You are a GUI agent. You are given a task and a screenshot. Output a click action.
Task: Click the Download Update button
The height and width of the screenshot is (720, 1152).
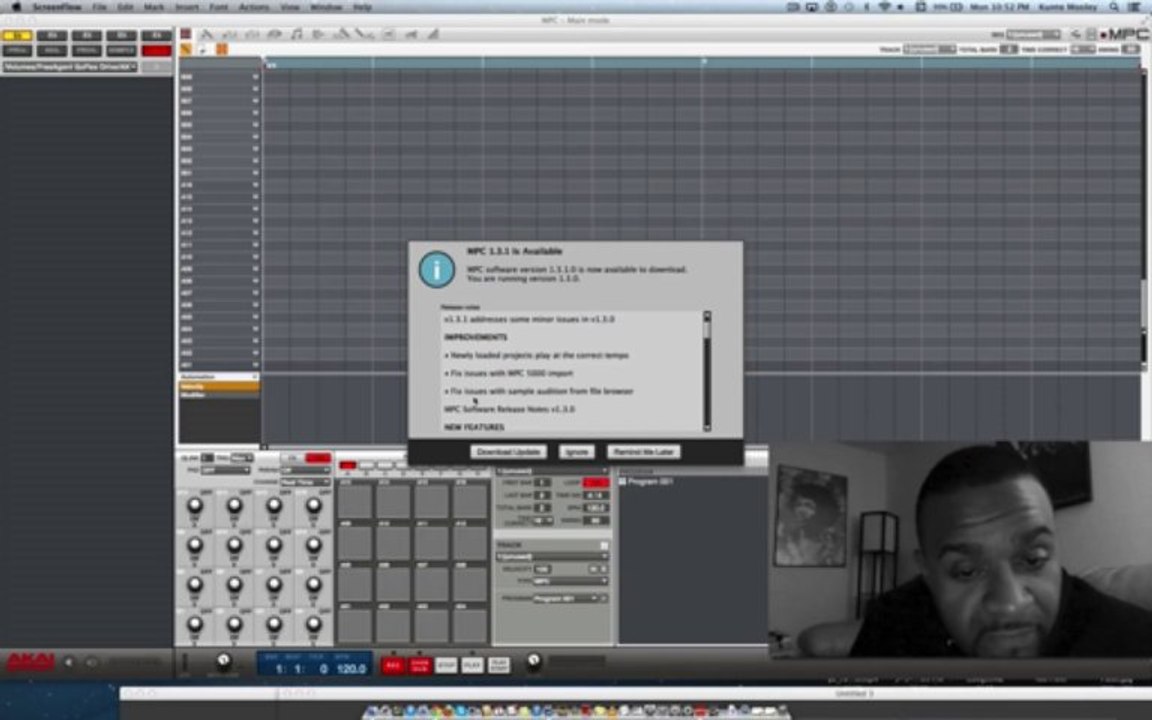tap(508, 452)
